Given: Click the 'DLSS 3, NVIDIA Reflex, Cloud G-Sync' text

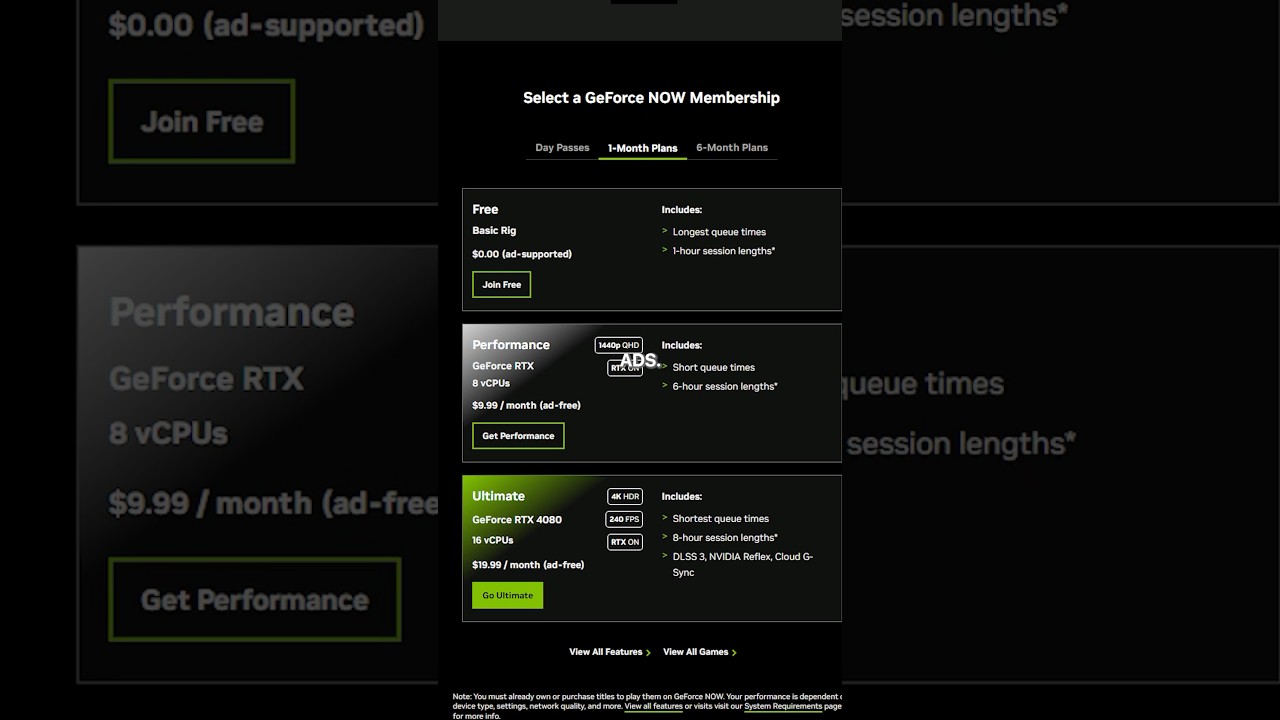Looking at the screenshot, I should click(x=742, y=565).
